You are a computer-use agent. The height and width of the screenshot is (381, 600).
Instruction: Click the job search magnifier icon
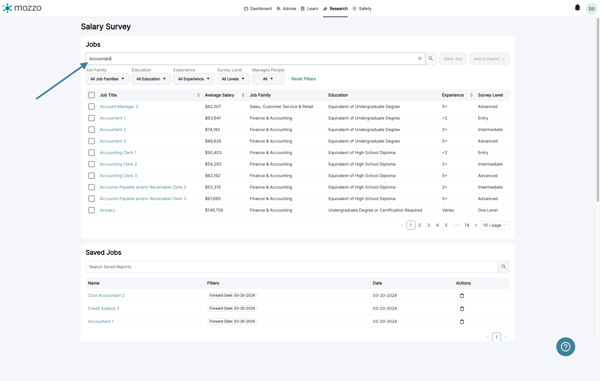(431, 59)
